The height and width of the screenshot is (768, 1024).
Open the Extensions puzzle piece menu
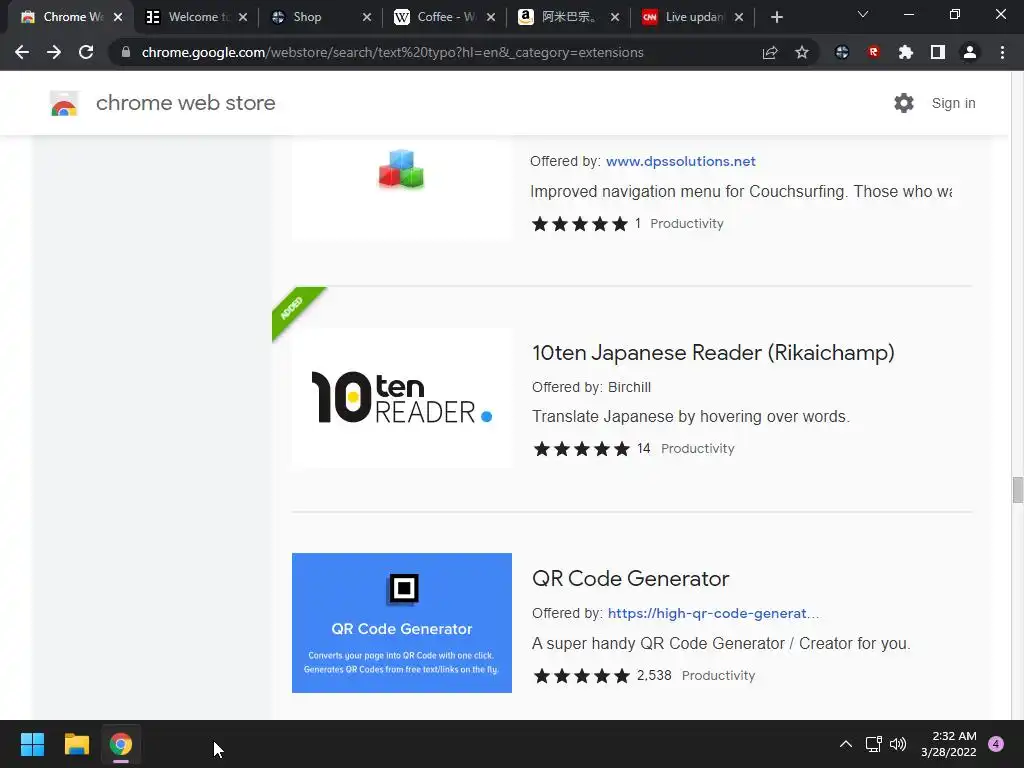point(906,52)
